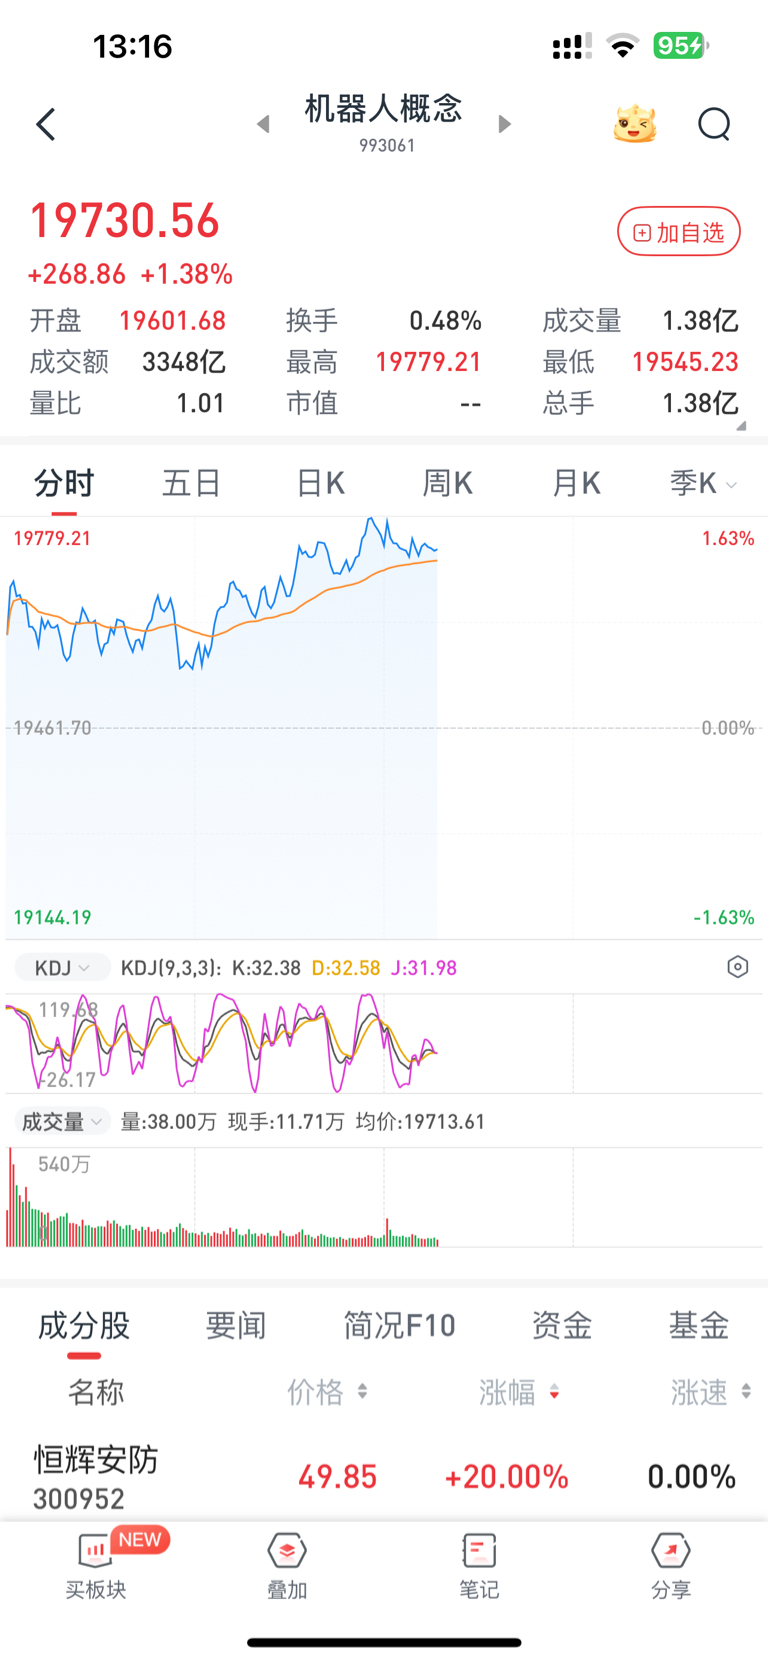This screenshot has height=1662, width=768.
Task: Expand the 季K period dropdown
Action: click(703, 484)
